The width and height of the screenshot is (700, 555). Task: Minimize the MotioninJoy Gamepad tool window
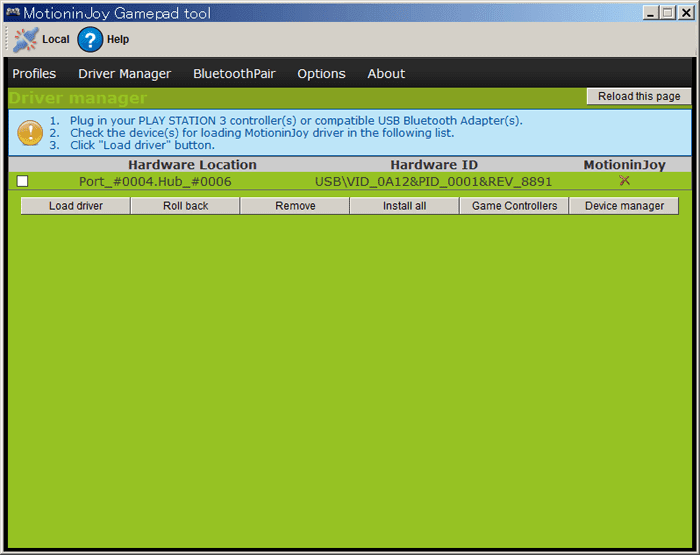click(651, 13)
